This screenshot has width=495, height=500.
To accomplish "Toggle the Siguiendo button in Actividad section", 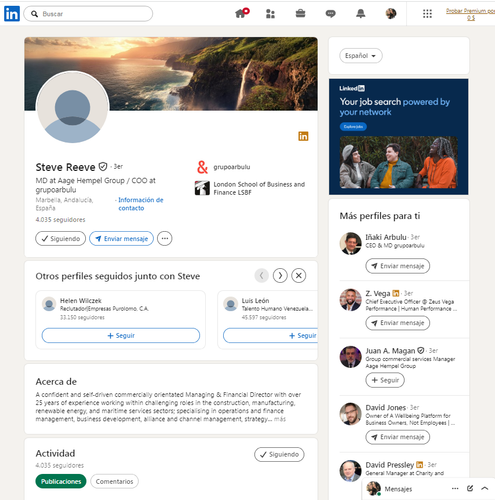I will tap(279, 454).
